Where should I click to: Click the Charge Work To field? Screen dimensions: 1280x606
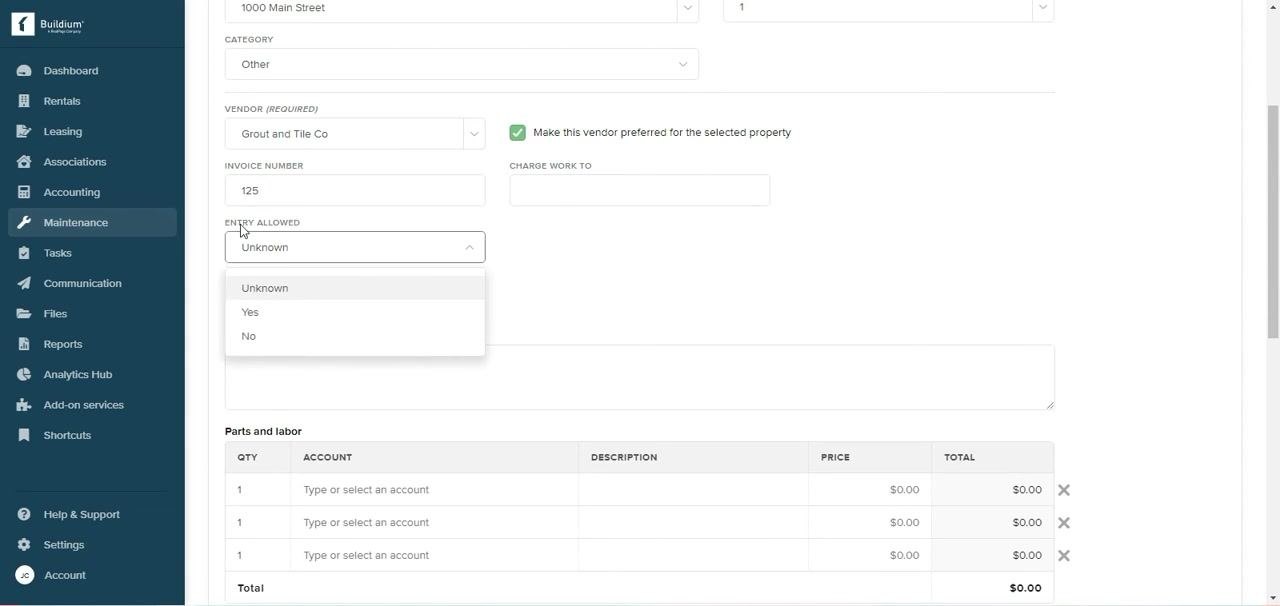click(x=639, y=190)
